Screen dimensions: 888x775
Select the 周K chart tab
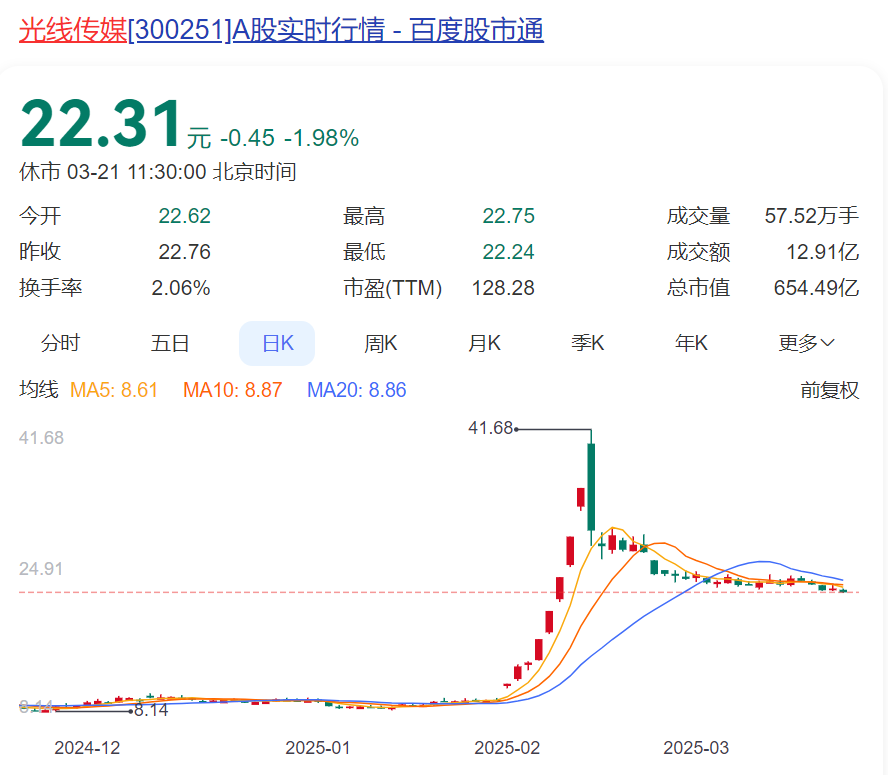(x=381, y=343)
